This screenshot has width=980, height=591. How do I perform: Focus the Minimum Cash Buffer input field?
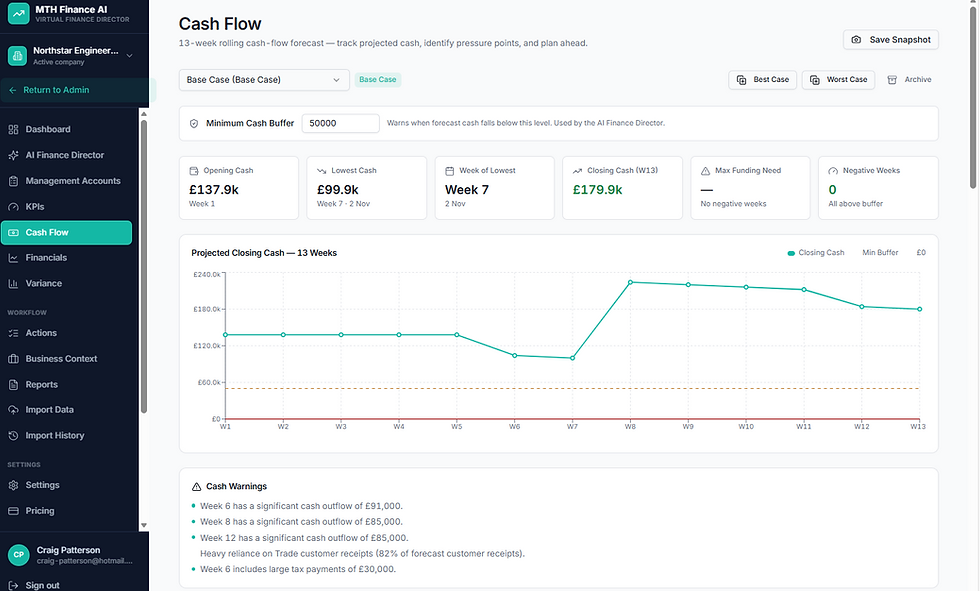[341, 124]
